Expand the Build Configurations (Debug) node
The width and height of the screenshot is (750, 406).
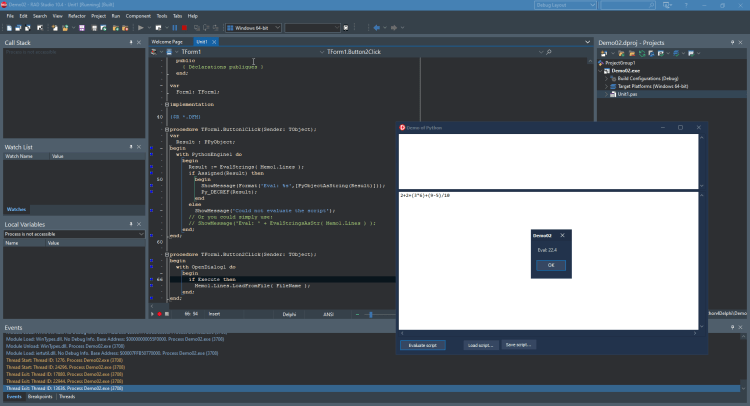pyautogui.click(x=607, y=78)
